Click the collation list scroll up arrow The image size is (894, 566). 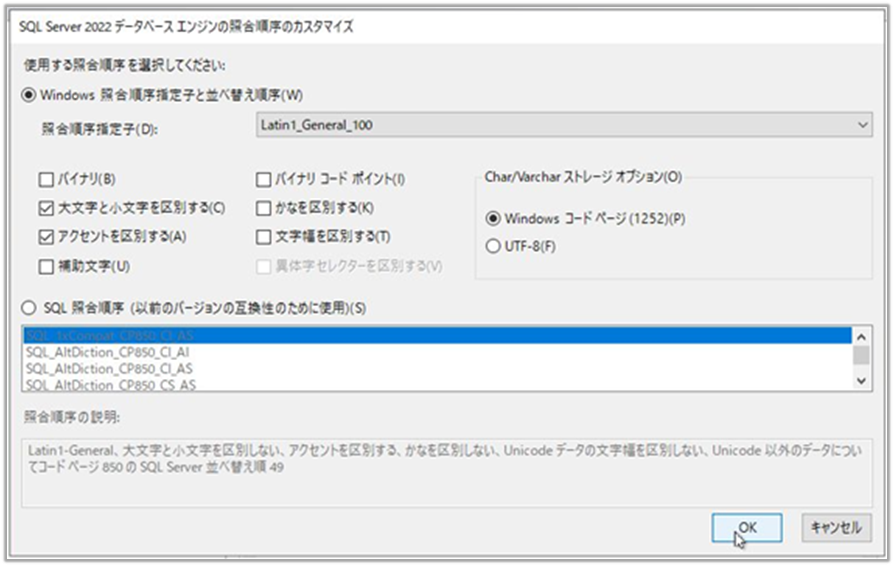pos(862,336)
